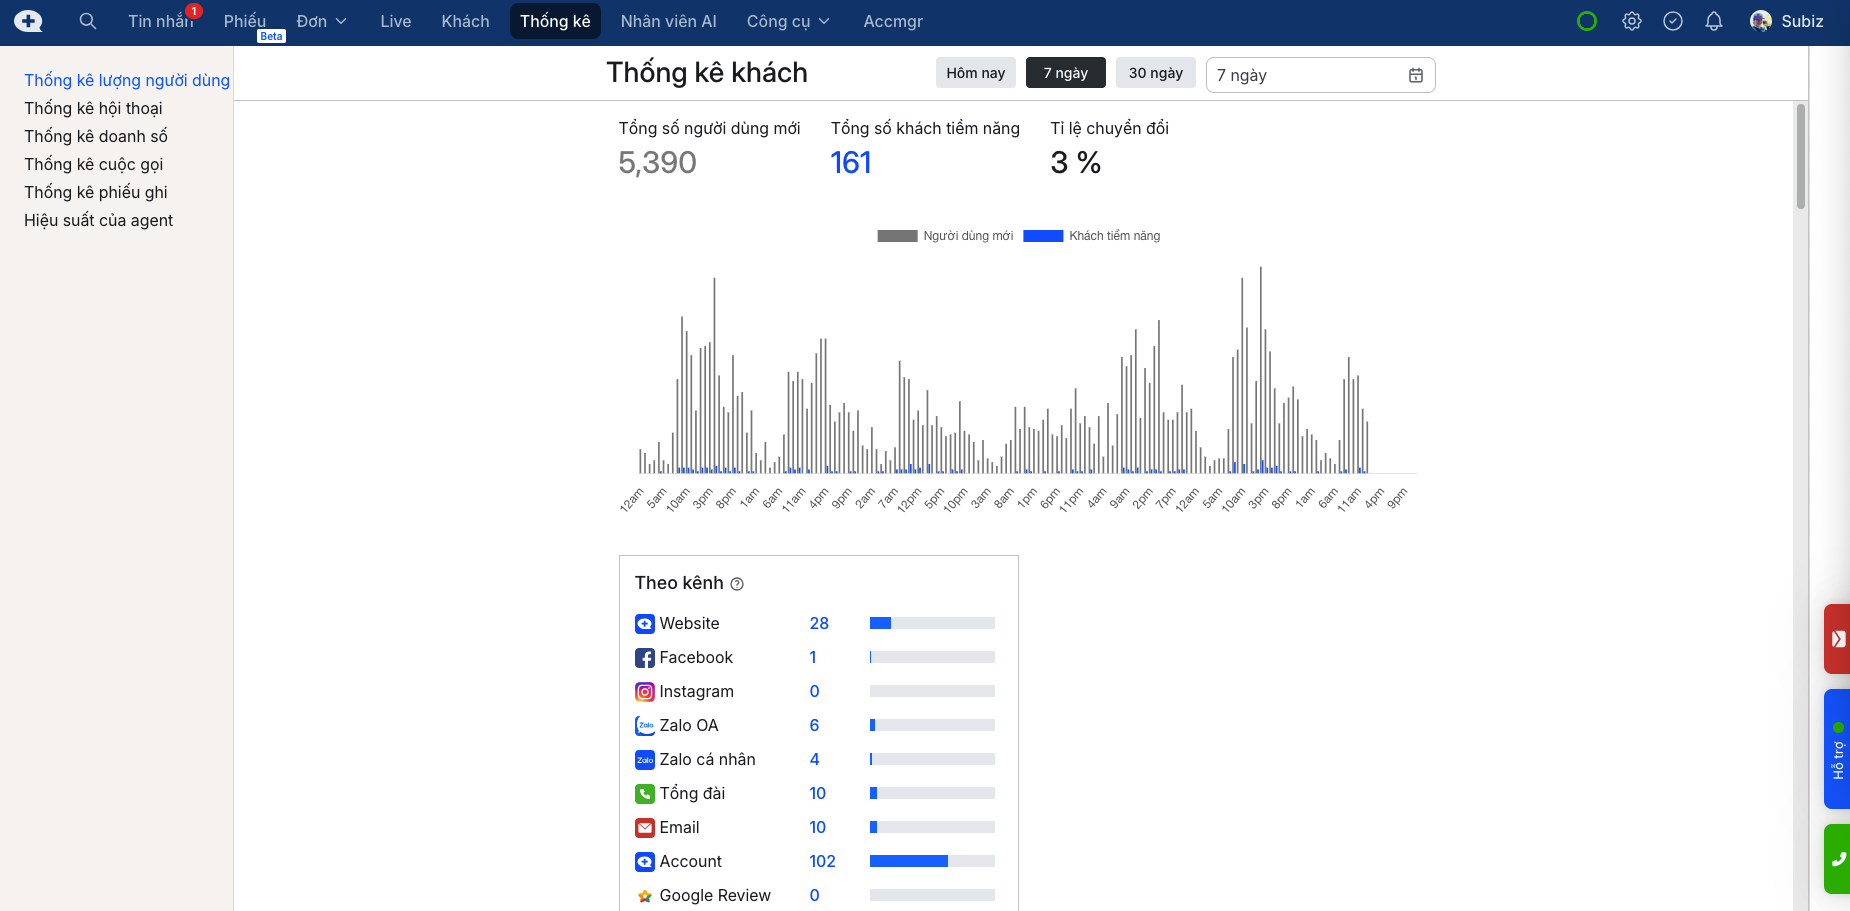1850x911 pixels.
Task: Click the green phone call widget
Action: point(1837,858)
